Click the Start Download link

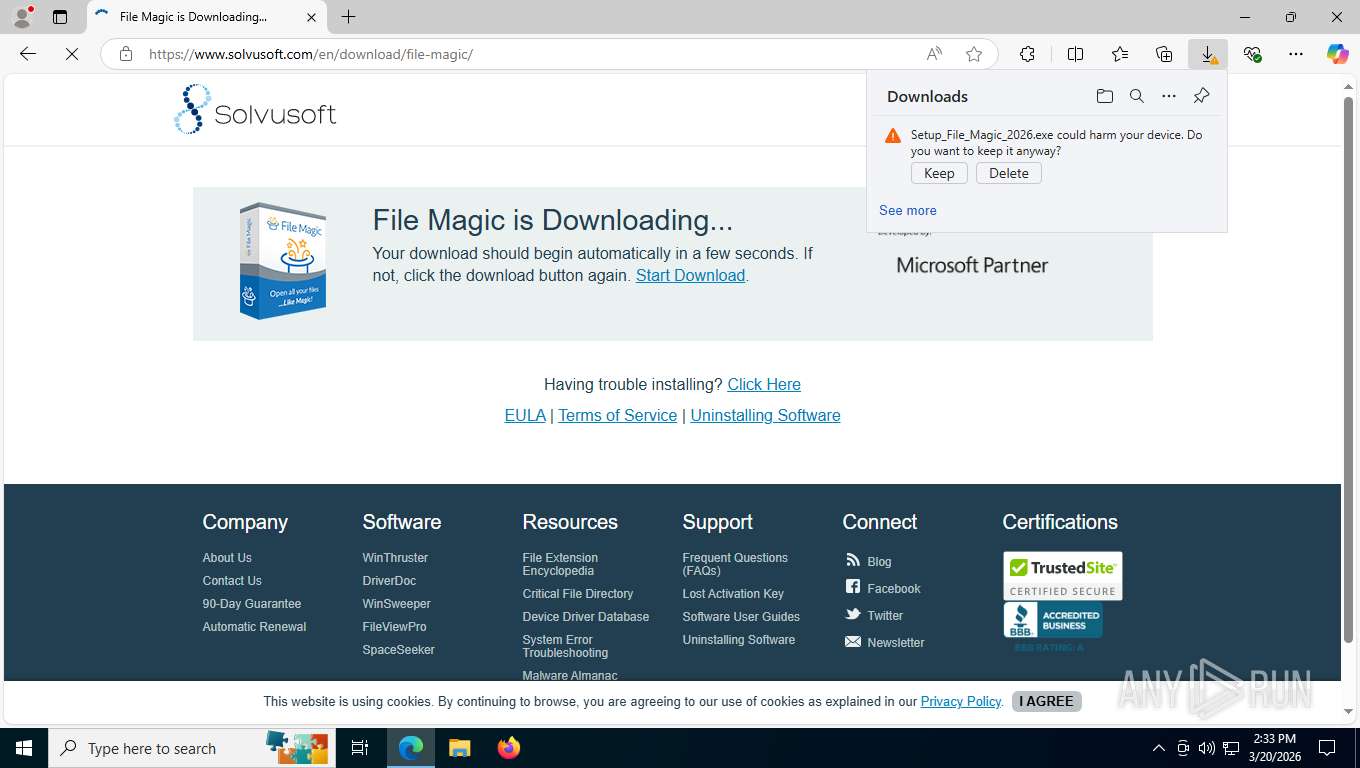click(690, 275)
